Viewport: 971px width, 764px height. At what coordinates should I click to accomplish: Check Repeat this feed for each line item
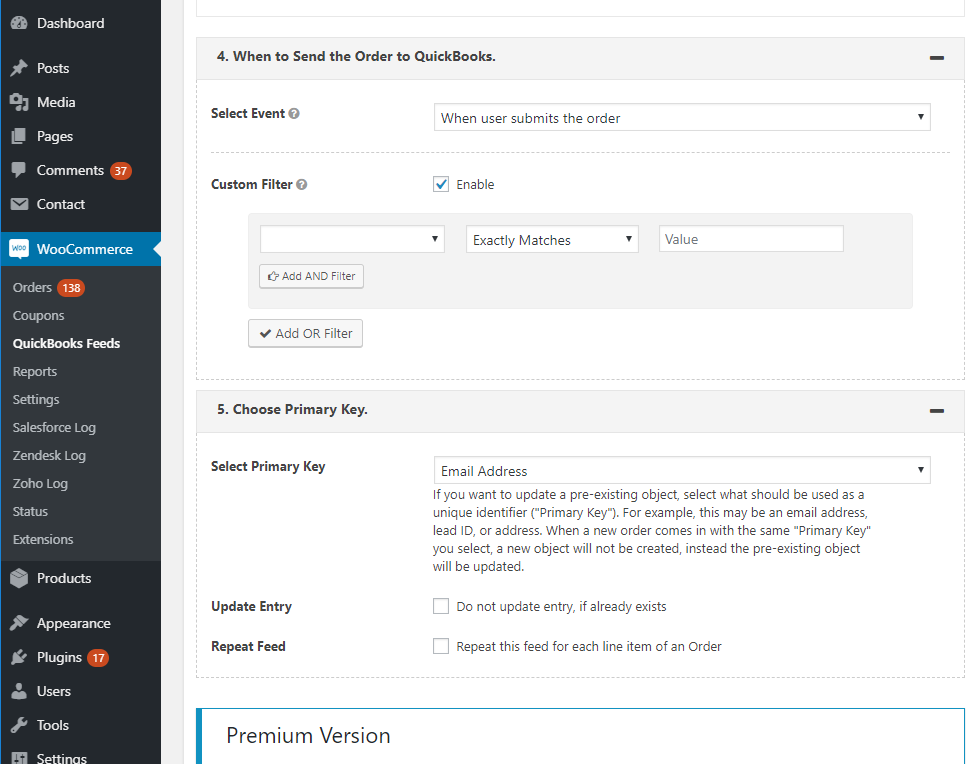441,646
